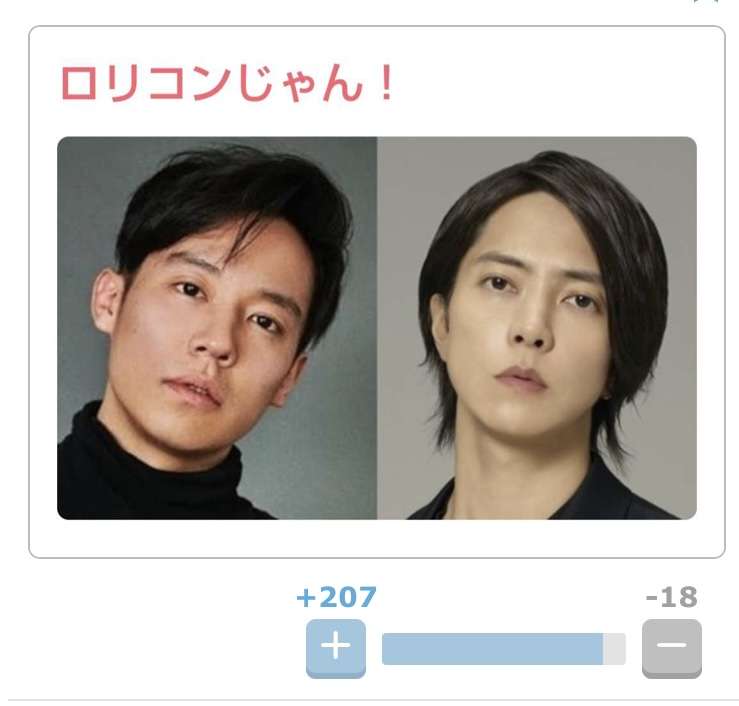Downvote with the gray minus button
739x706 pixels.
672,648
